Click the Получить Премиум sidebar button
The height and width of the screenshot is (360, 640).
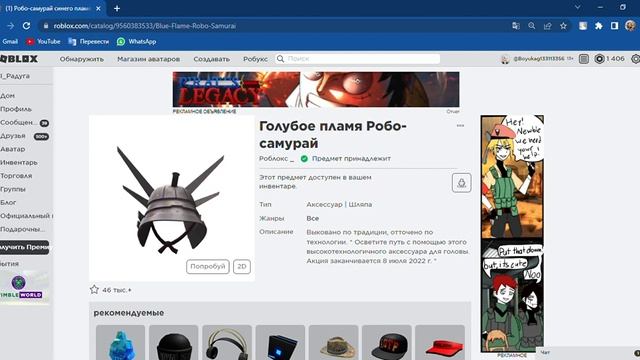point(24,247)
